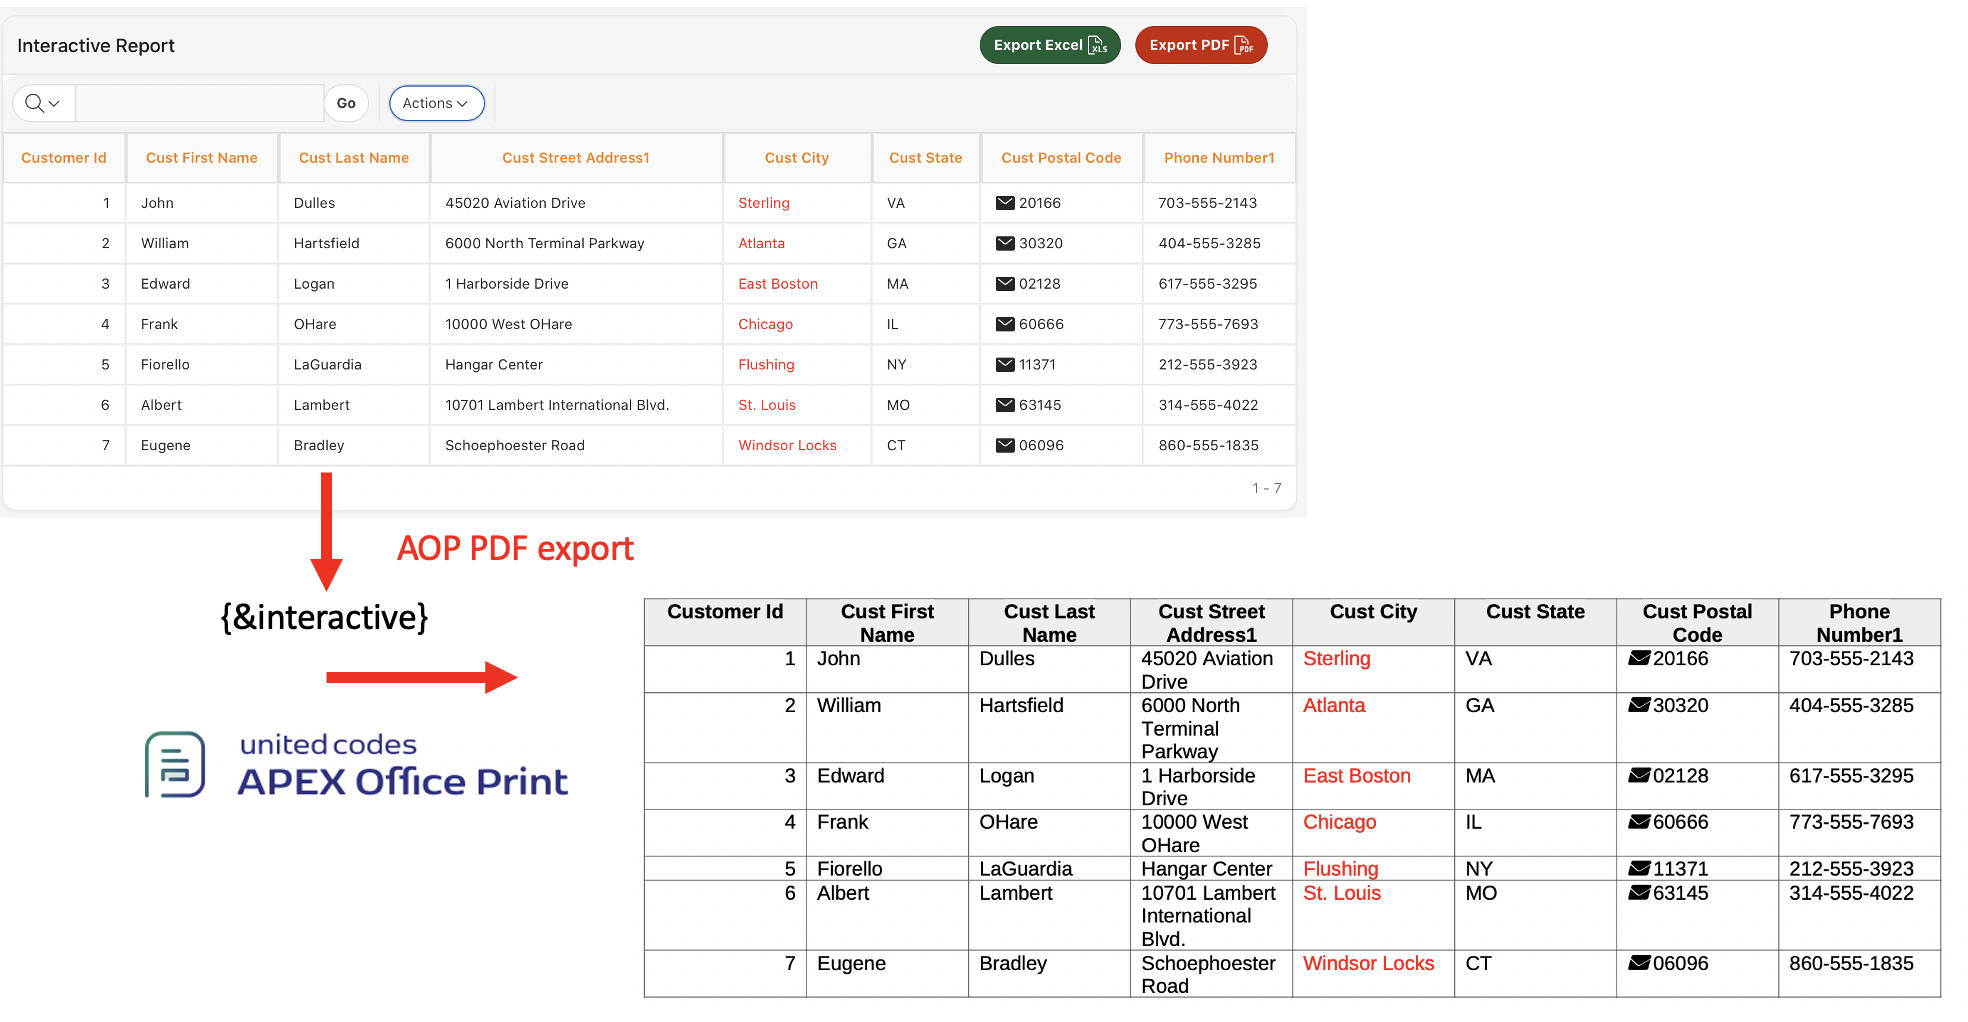Viewport: 1968px width, 1022px height.
Task: Follow the Sterling city link
Action: (763, 203)
